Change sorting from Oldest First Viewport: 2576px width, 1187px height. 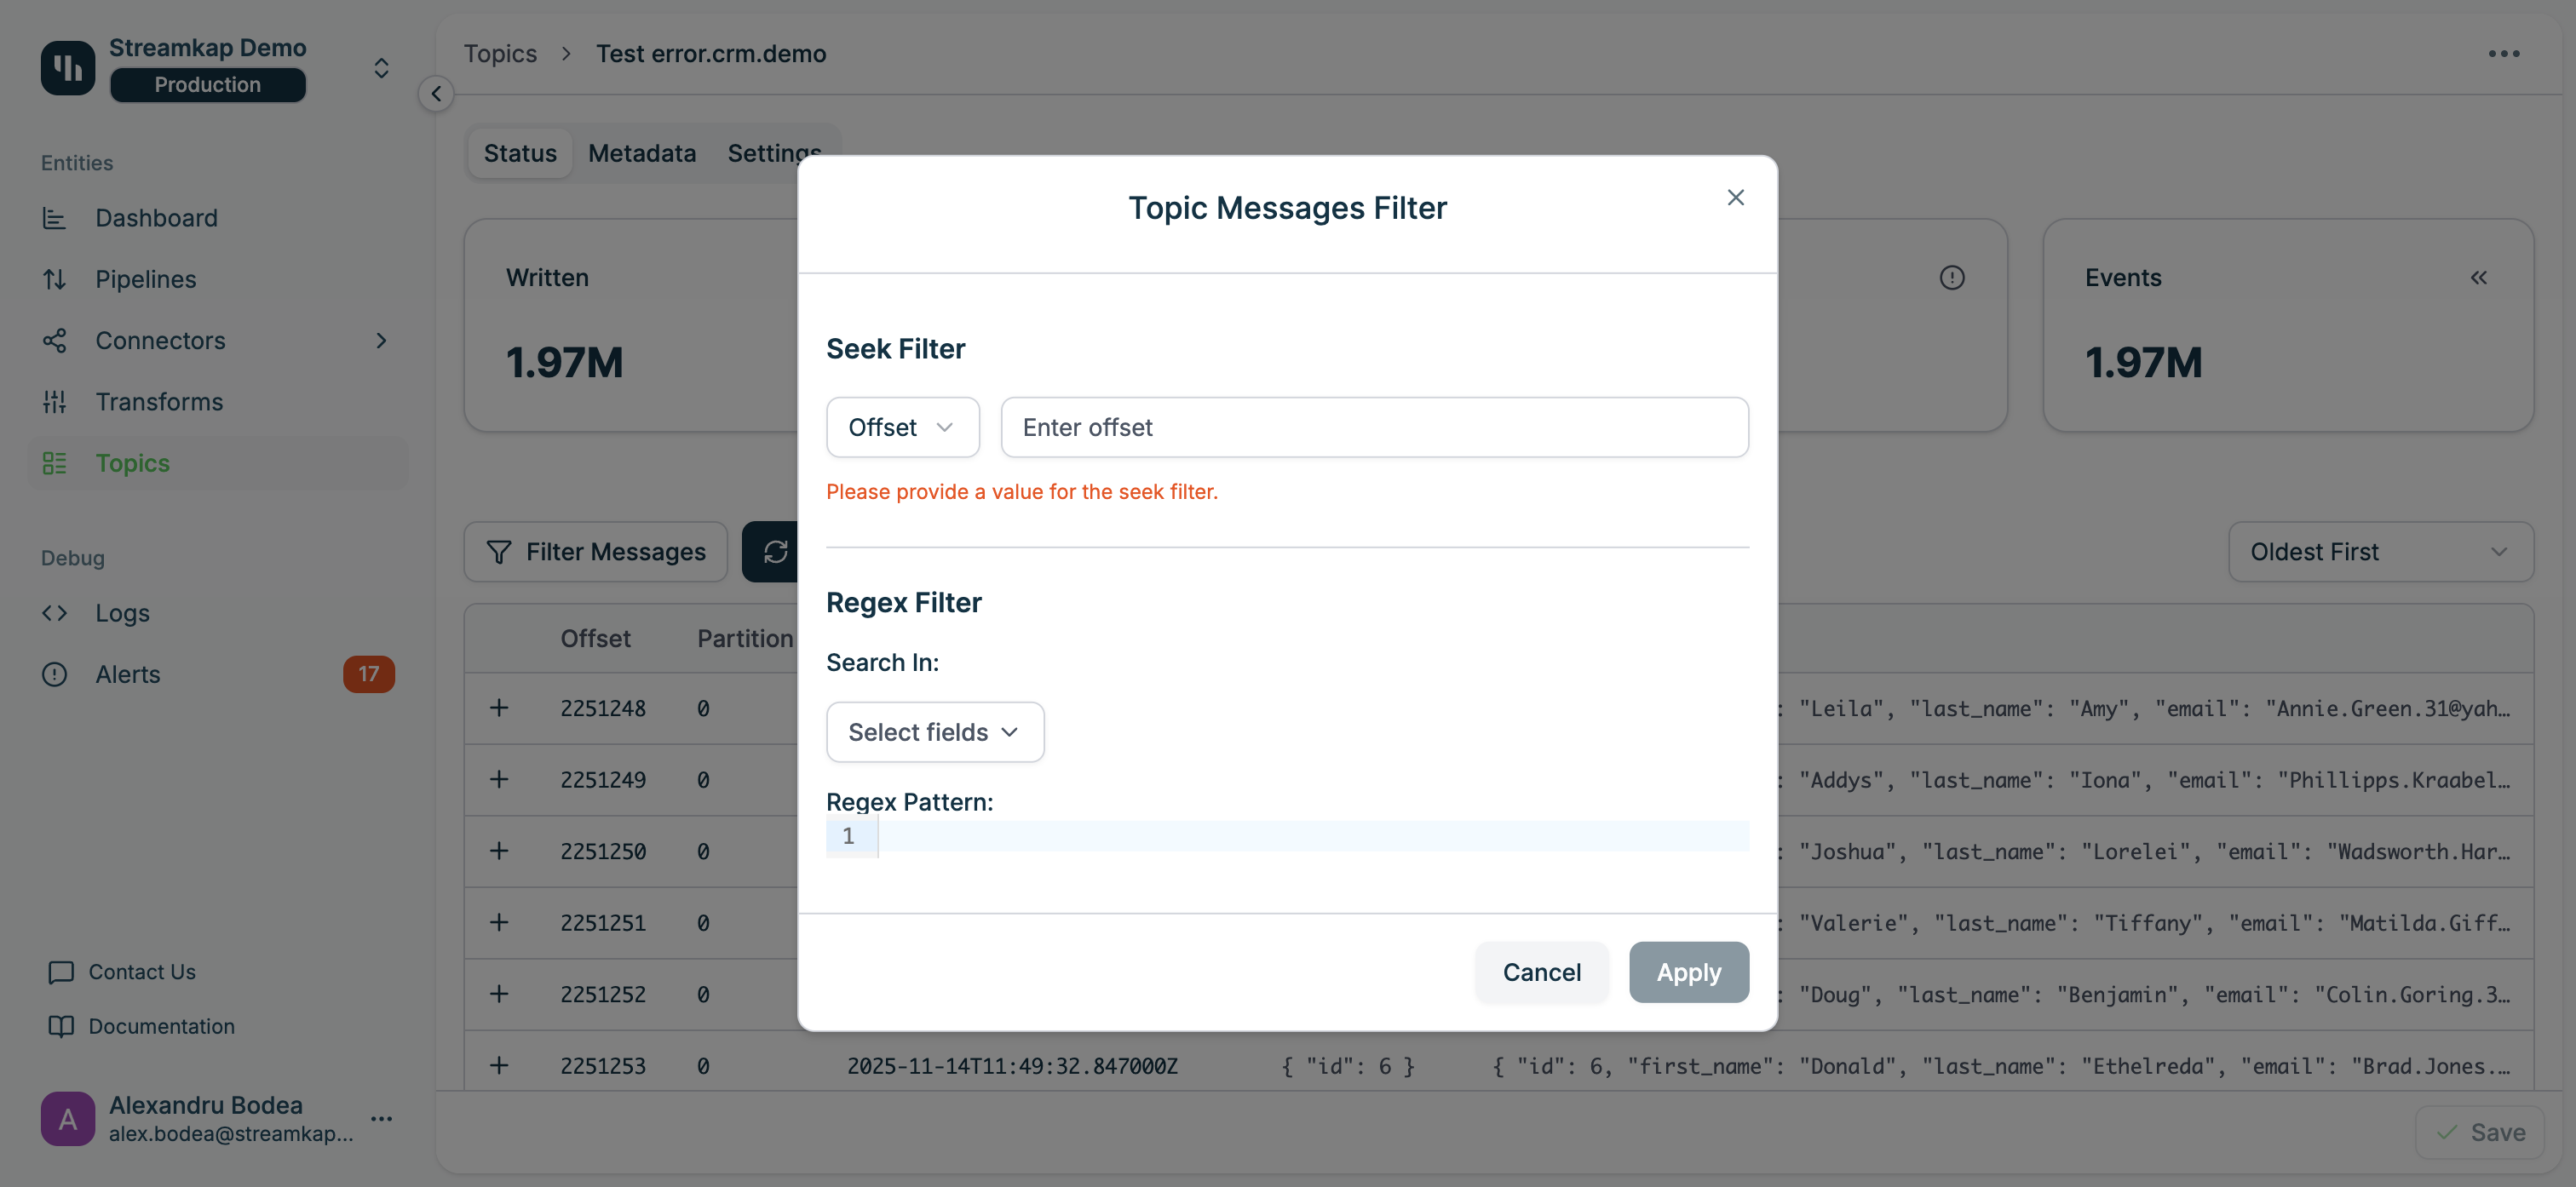click(x=2381, y=551)
